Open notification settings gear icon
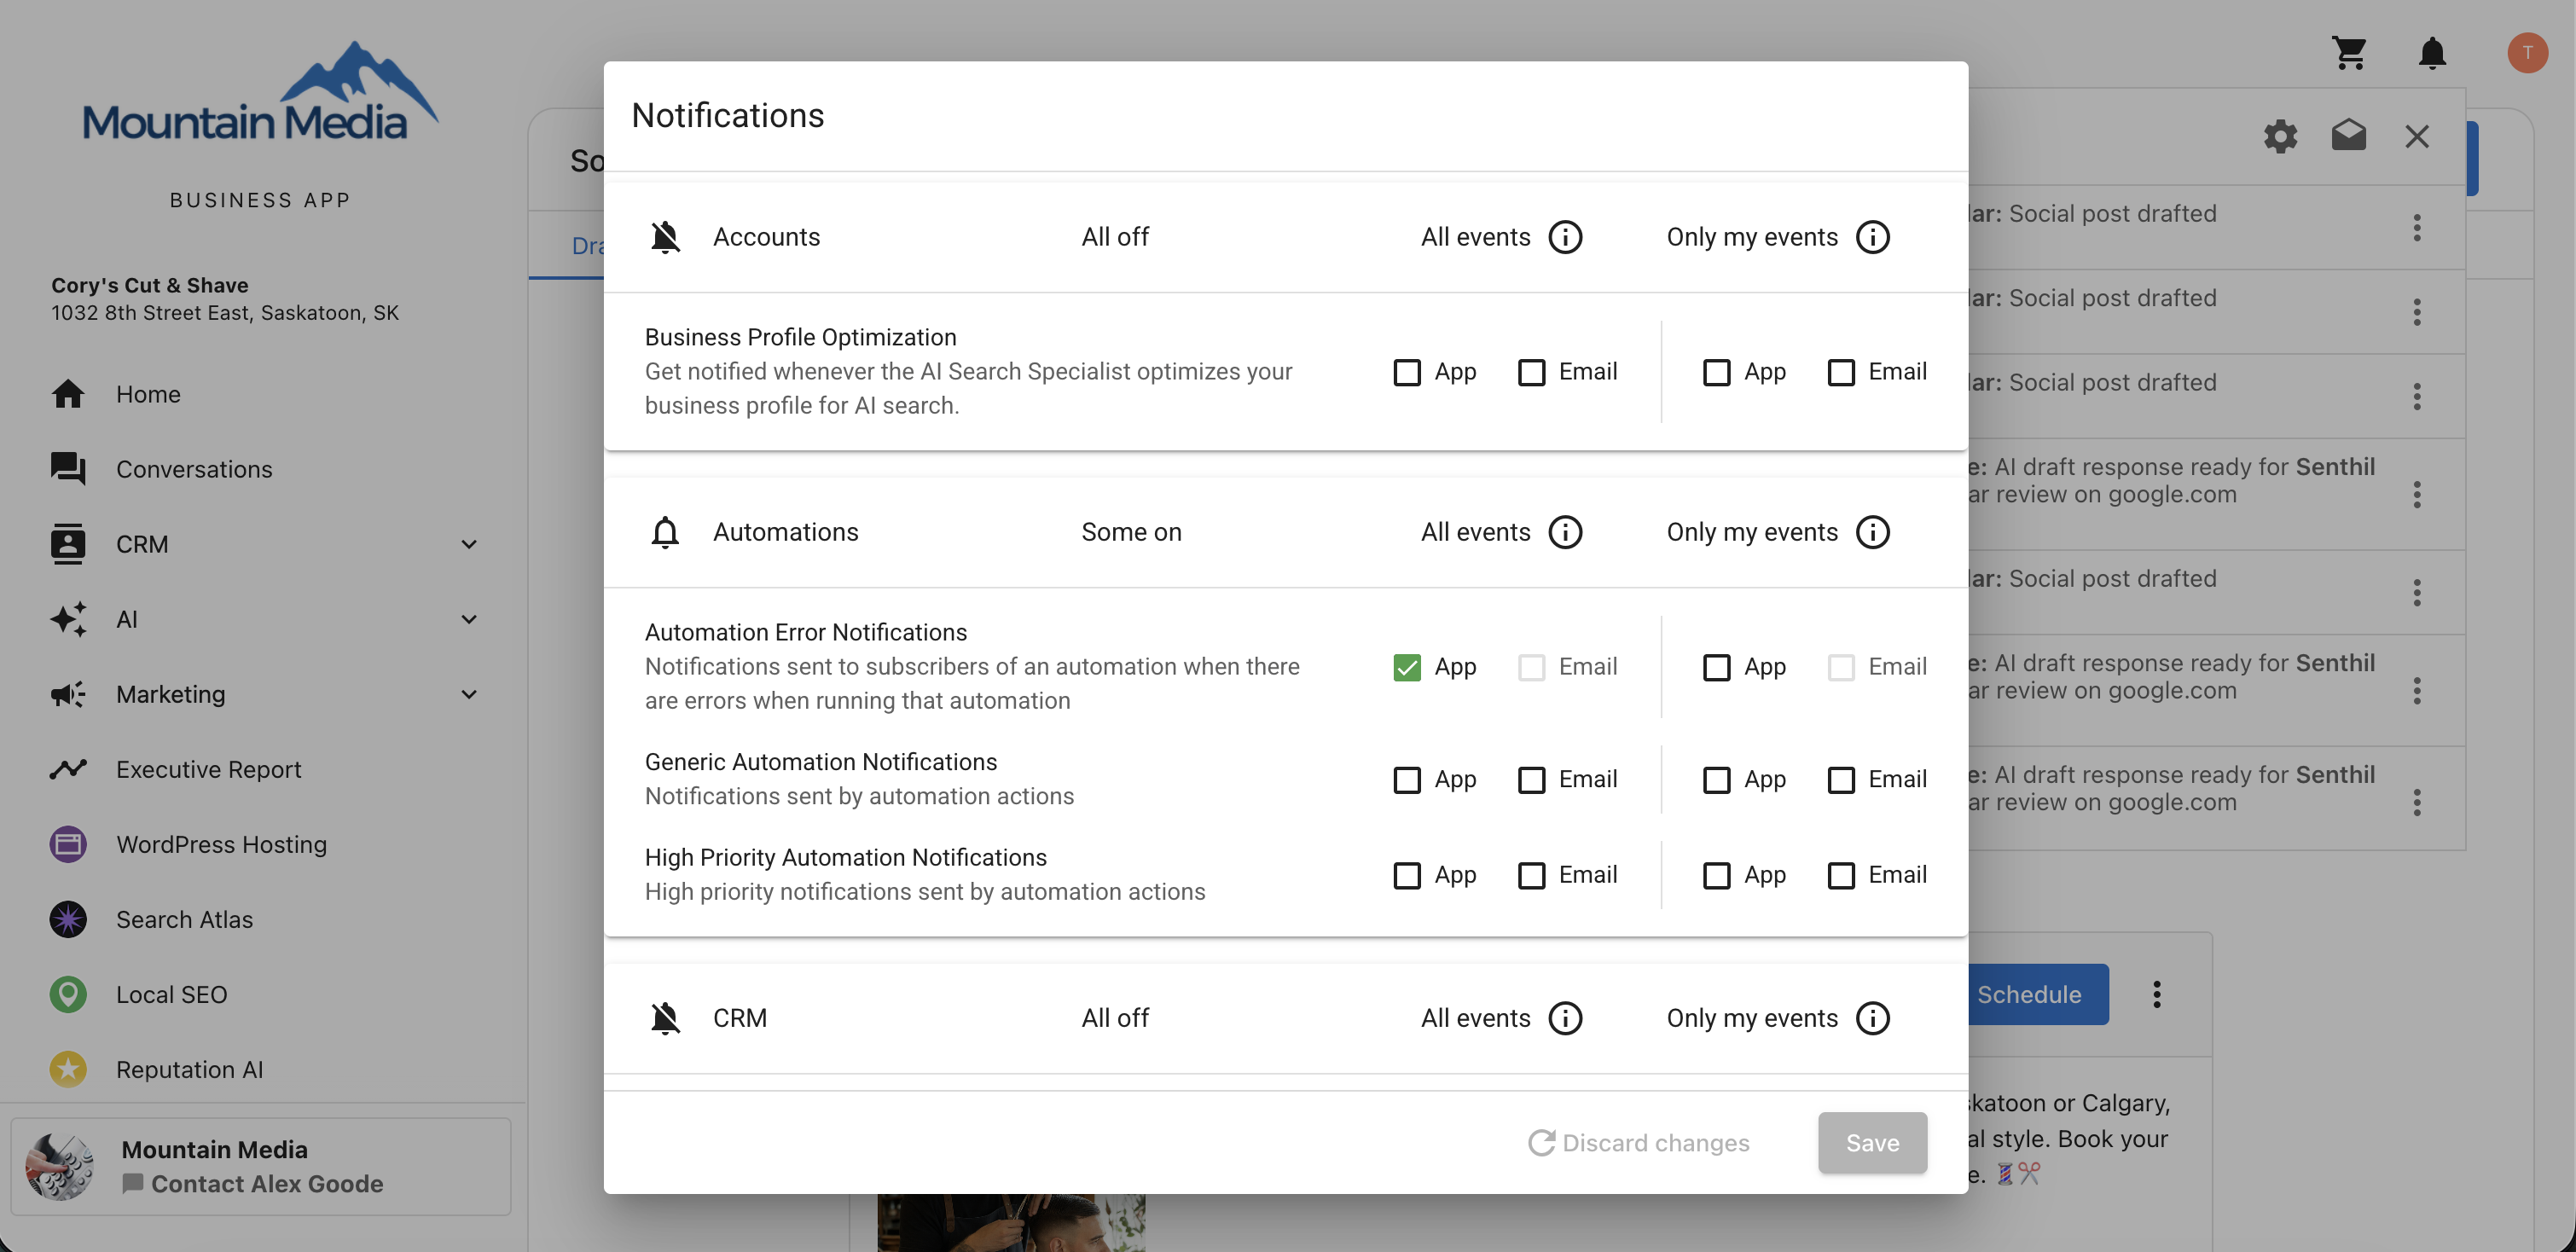The image size is (2576, 1252). point(2280,136)
